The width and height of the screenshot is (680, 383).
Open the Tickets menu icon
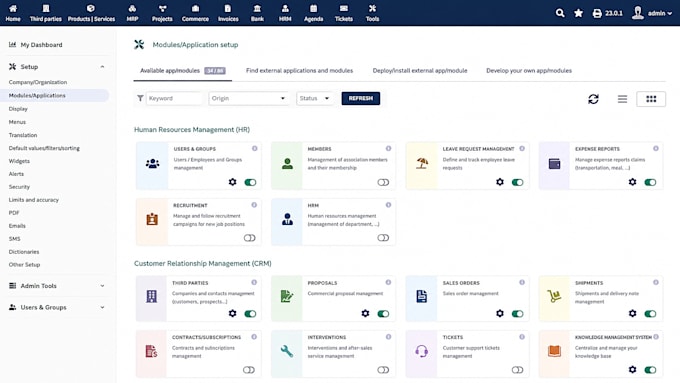click(x=343, y=9)
